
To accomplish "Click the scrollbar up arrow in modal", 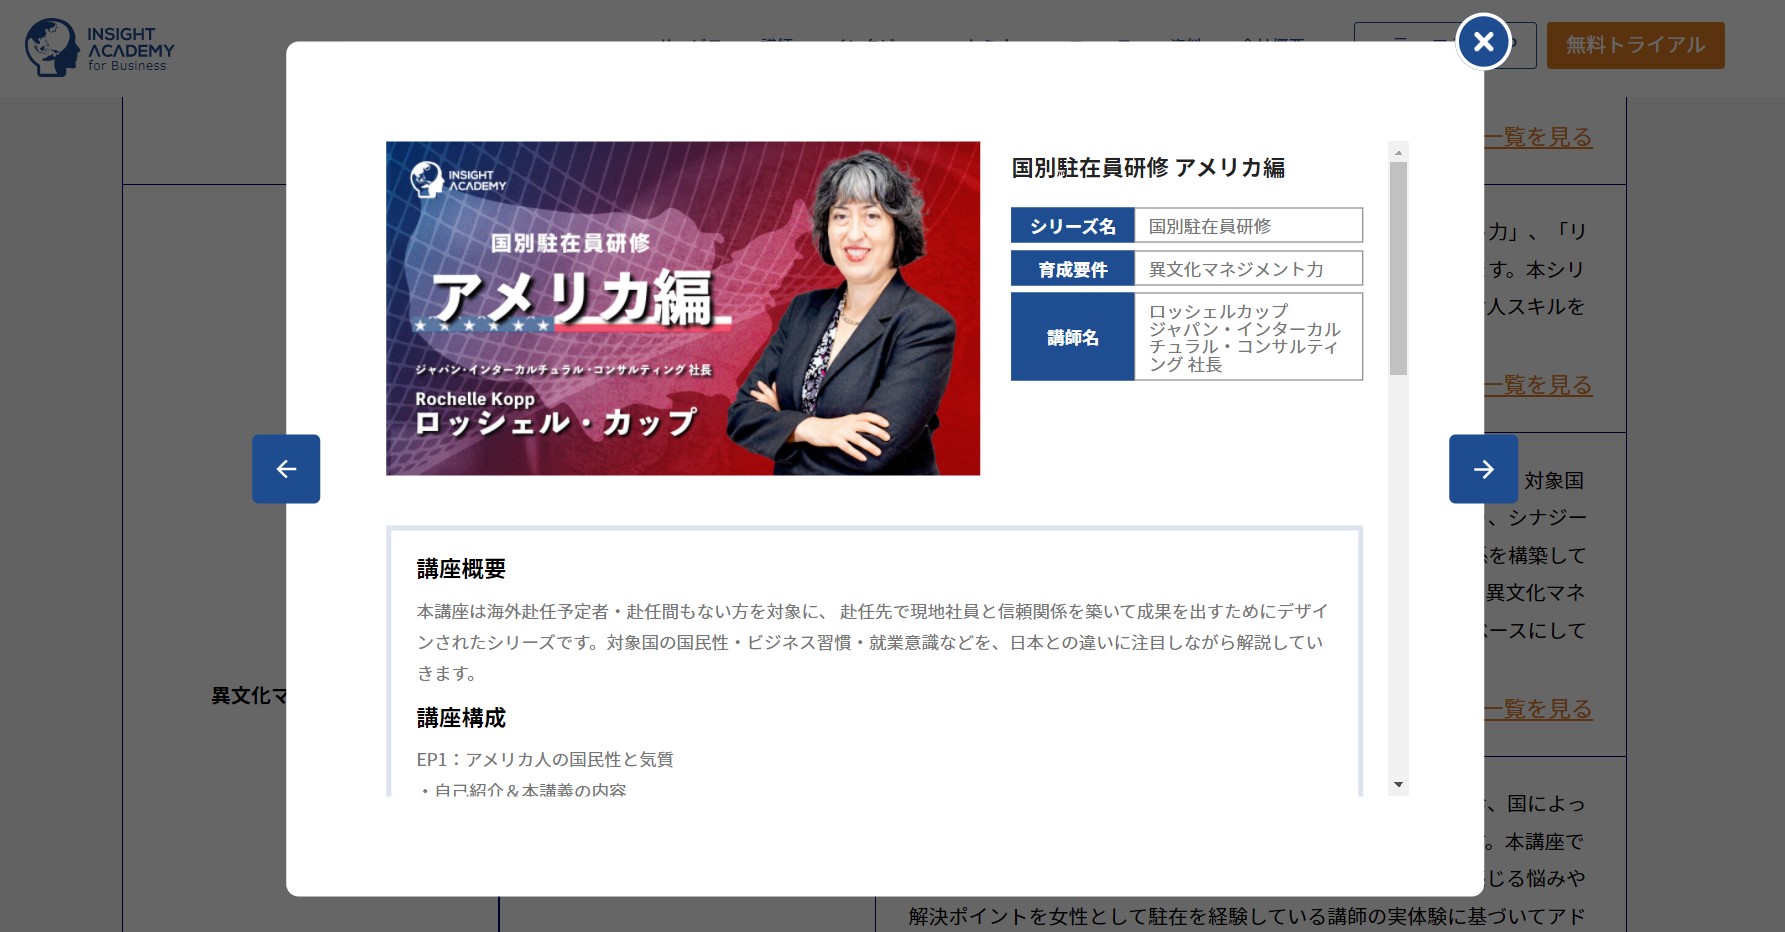I will 1398,152.
